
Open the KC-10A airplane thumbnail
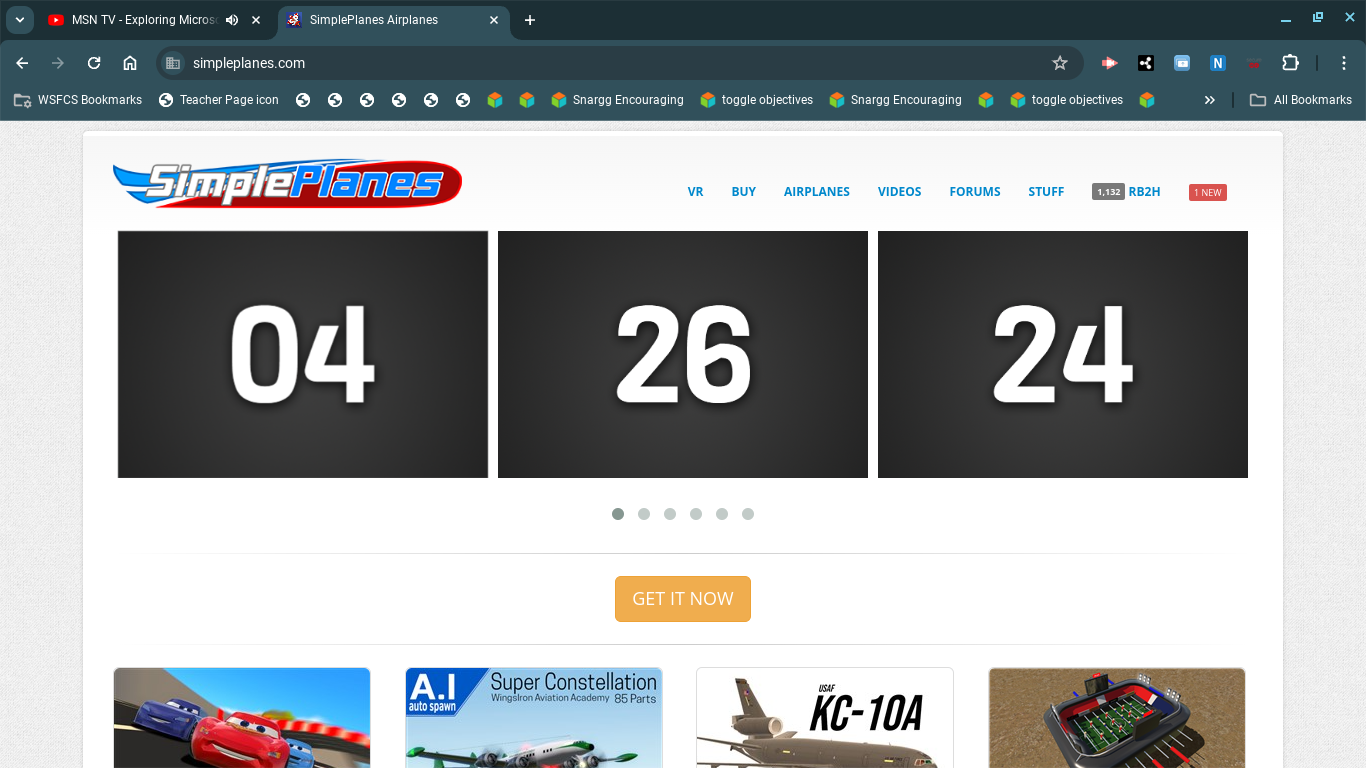(825, 718)
